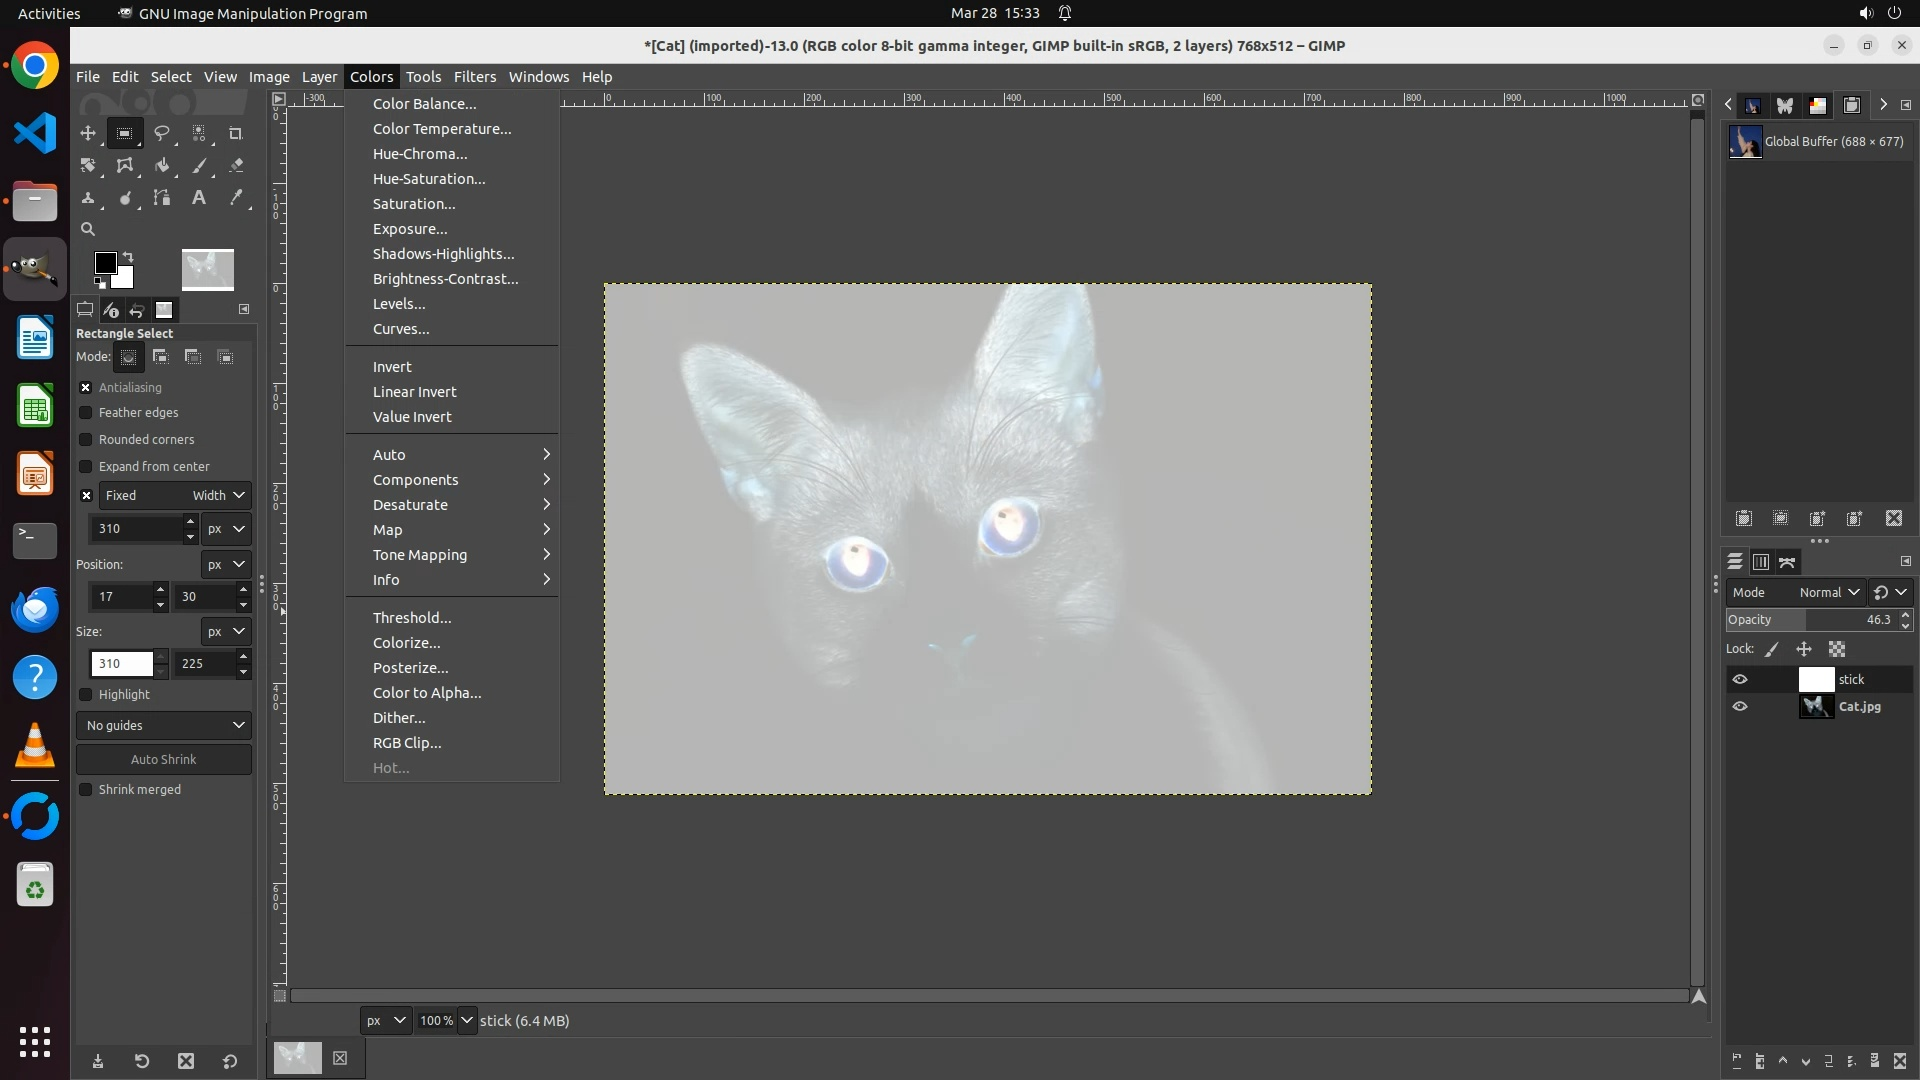The width and height of the screenshot is (1920, 1080).
Task: Enable the Feather edges checkbox
Action: pos(86,413)
